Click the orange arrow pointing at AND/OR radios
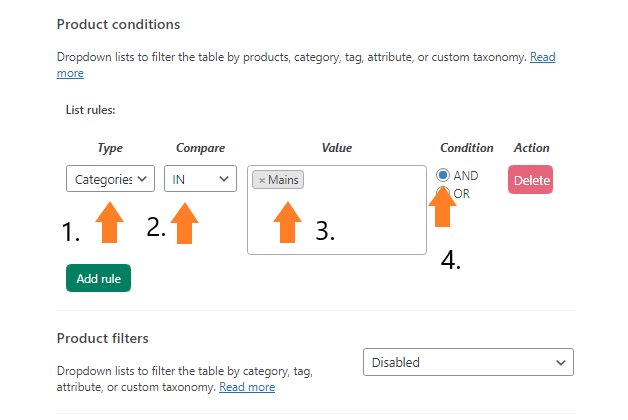The image size is (628, 420). pos(443,207)
